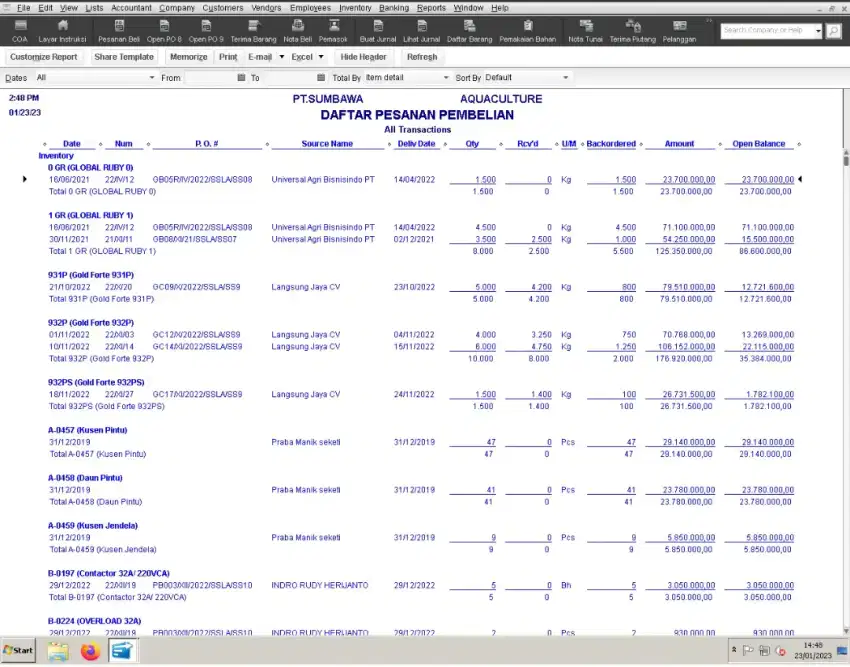Open the search box dropdown arrow
Image resolution: width=850 pixels, height=667 pixels.
pos(818,31)
